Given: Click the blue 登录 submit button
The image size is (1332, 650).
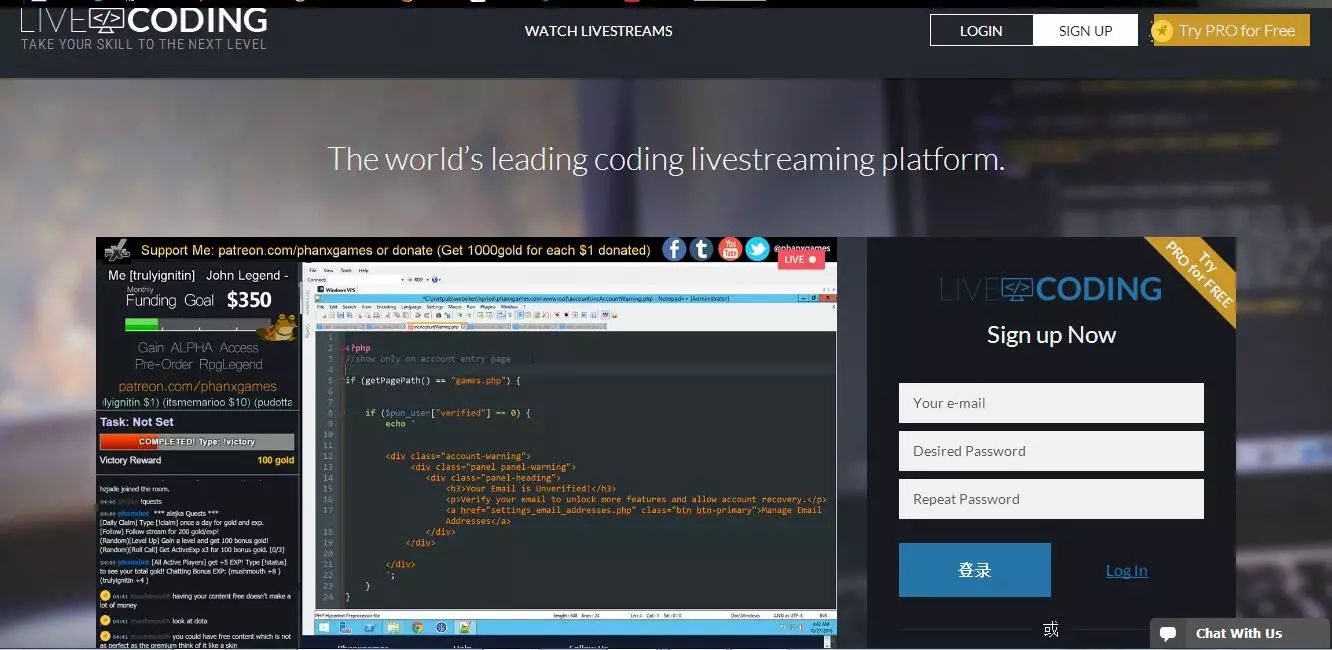Looking at the screenshot, I should coord(975,570).
